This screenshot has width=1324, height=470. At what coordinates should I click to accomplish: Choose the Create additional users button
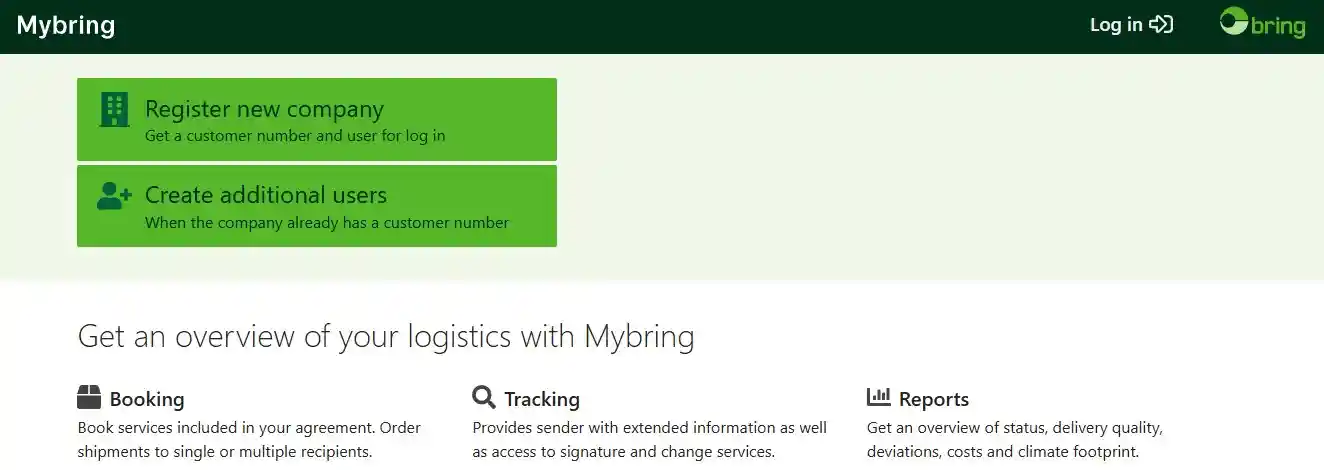tap(317, 206)
